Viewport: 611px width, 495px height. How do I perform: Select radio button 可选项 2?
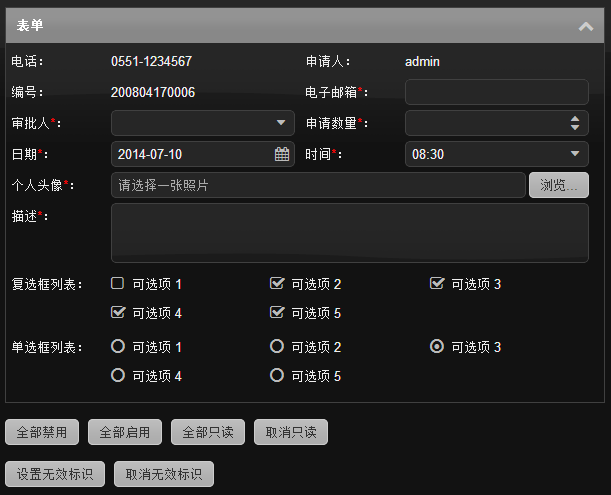tap(277, 346)
